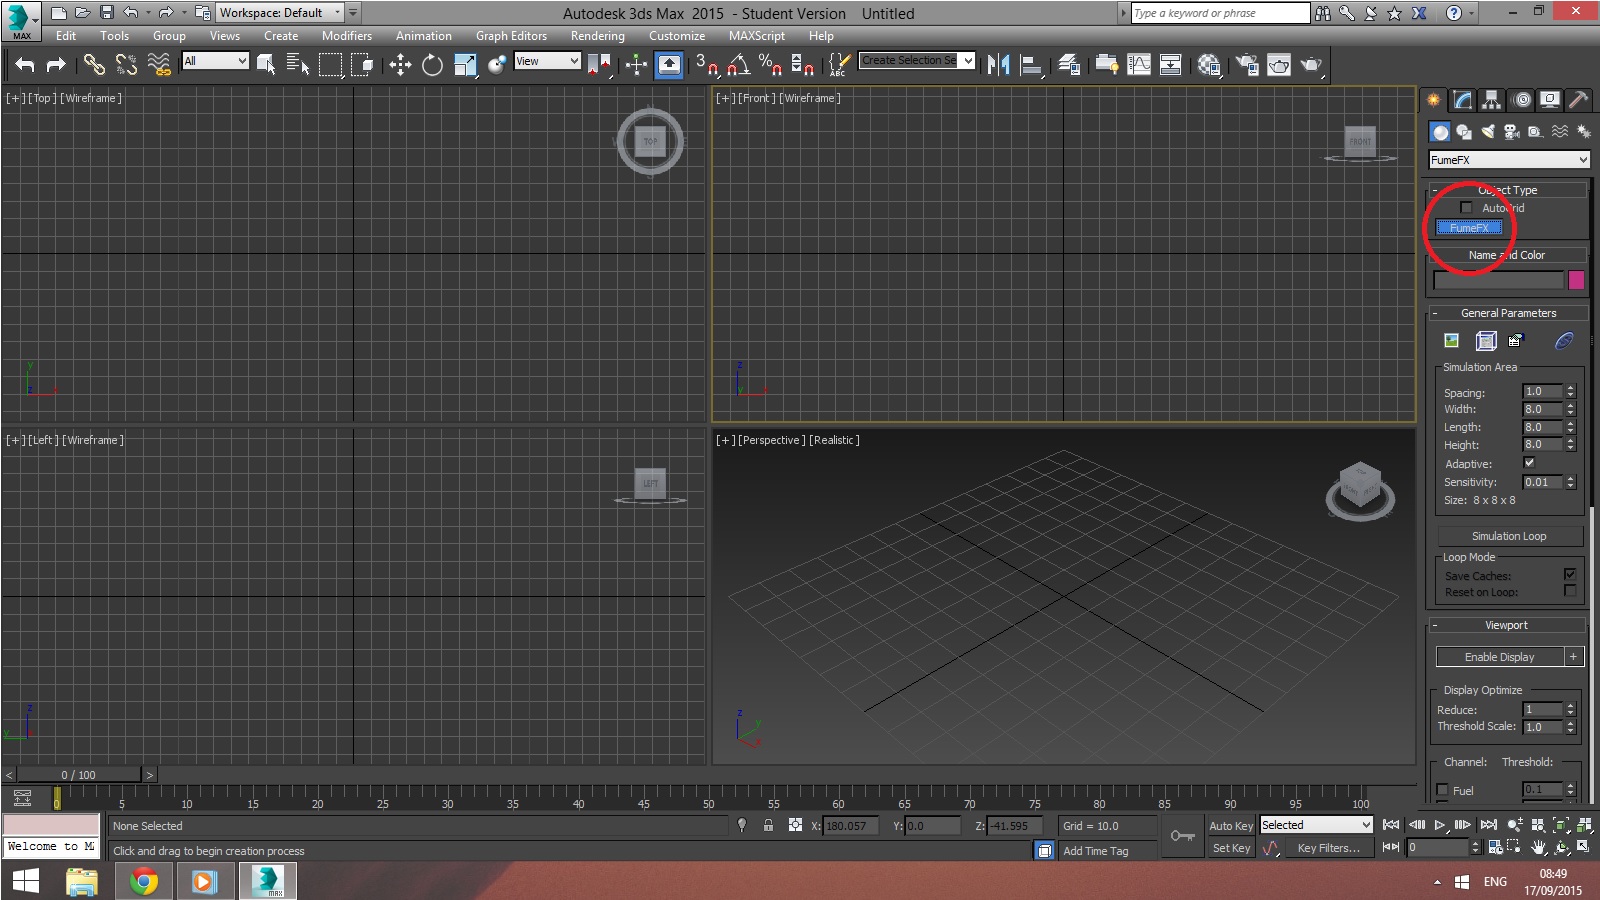
Task: Open the Curve Editor from the toolbar
Action: (1139, 65)
